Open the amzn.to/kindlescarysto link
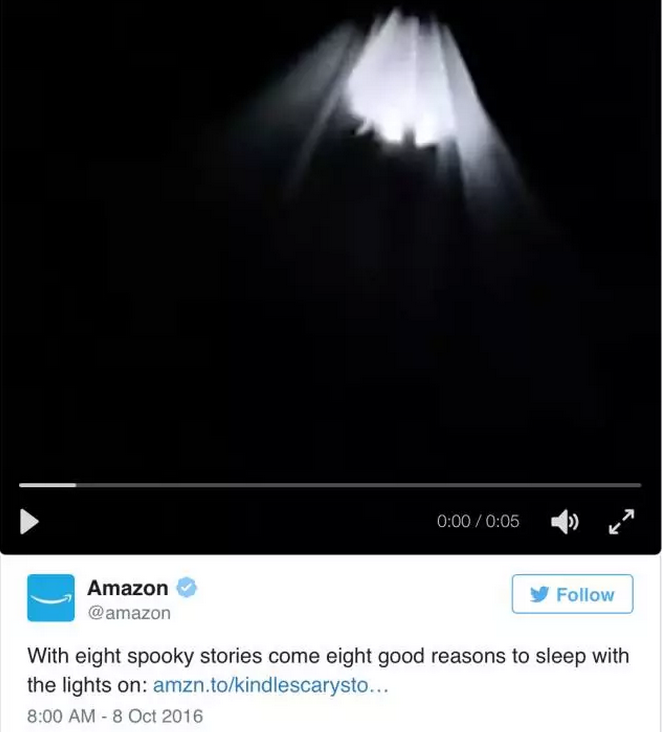 270,685
